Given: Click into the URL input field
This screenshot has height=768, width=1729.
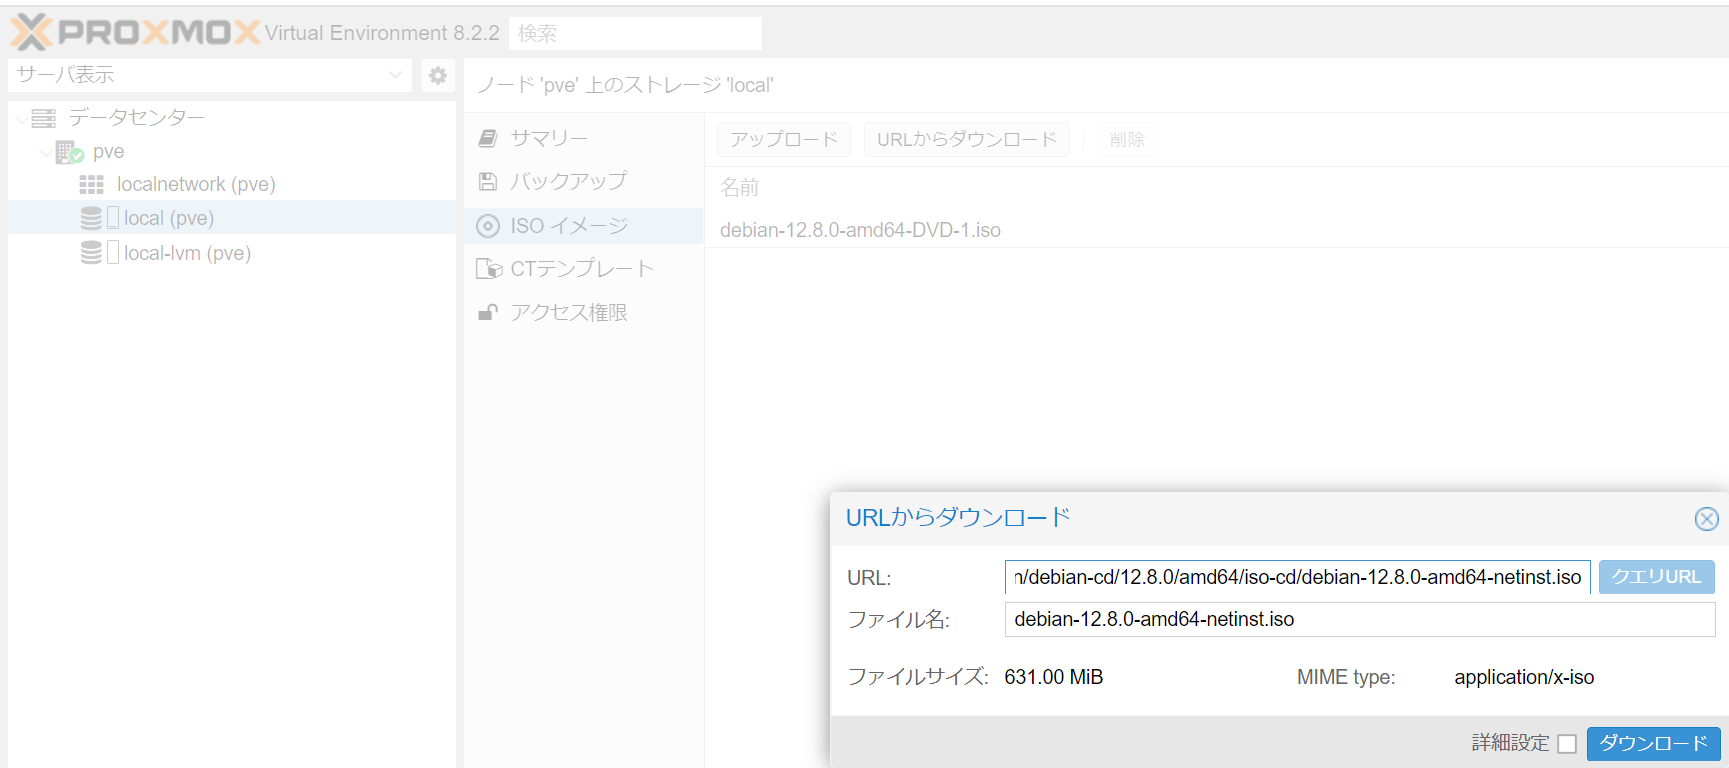Looking at the screenshot, I should point(1297,577).
